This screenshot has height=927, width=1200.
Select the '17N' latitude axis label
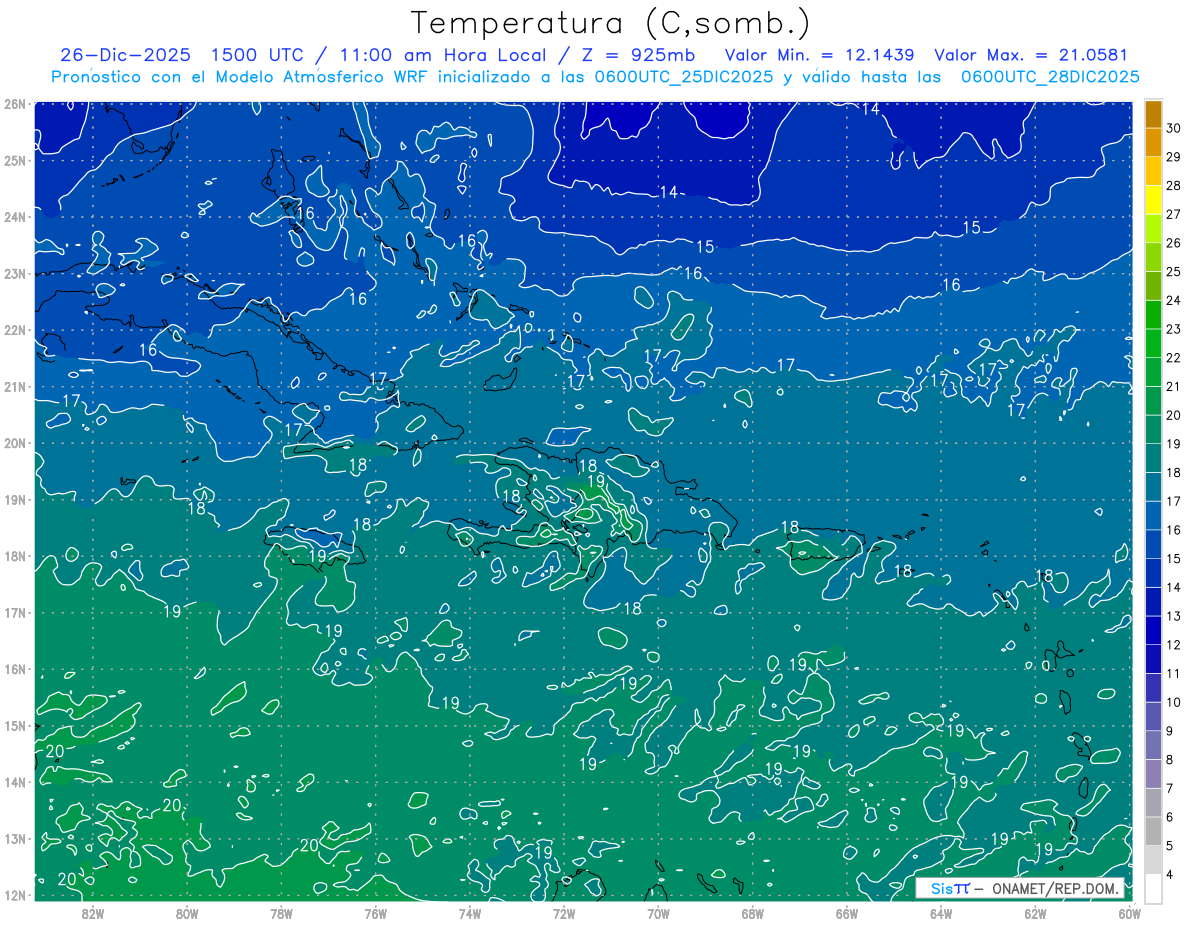click(14, 613)
